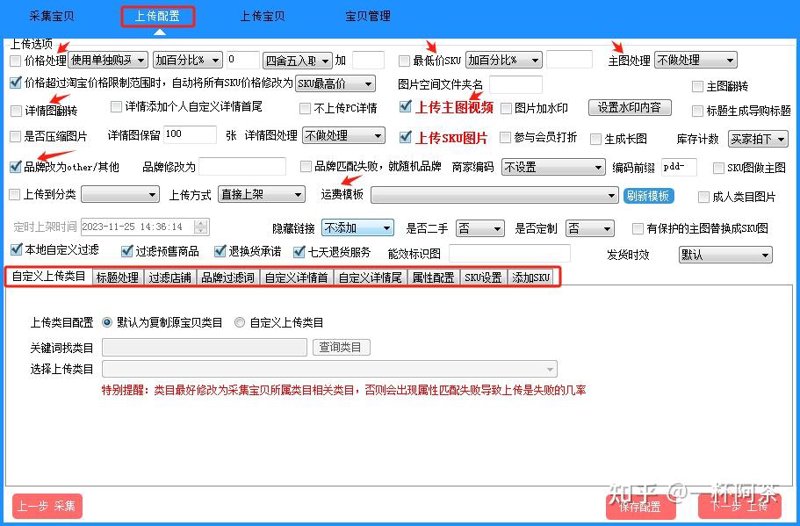800x526 pixels.
Task: Enable the 图片加水印 checkbox
Action: click(506, 108)
